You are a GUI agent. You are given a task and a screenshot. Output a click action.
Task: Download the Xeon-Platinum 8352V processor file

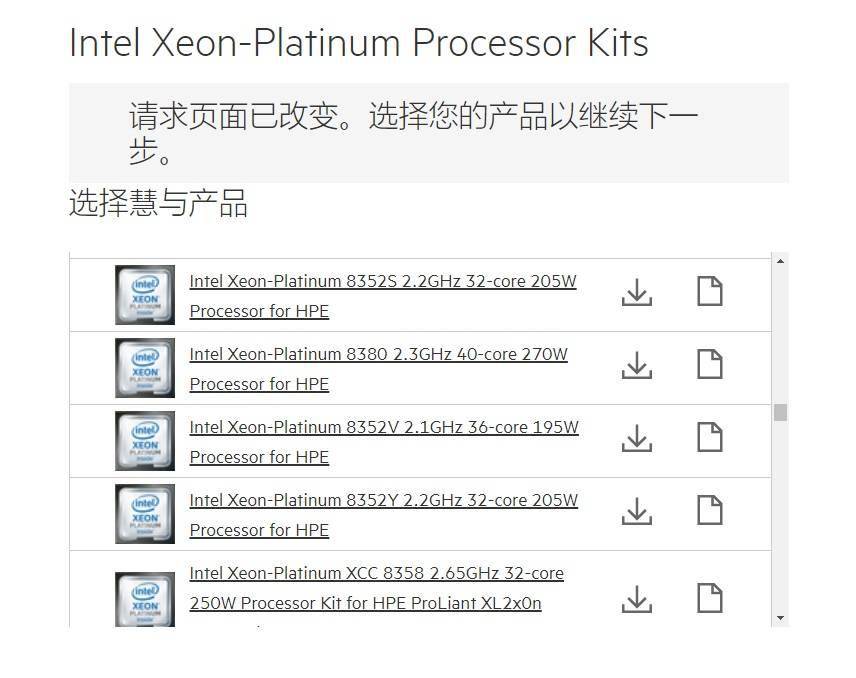click(x=637, y=438)
